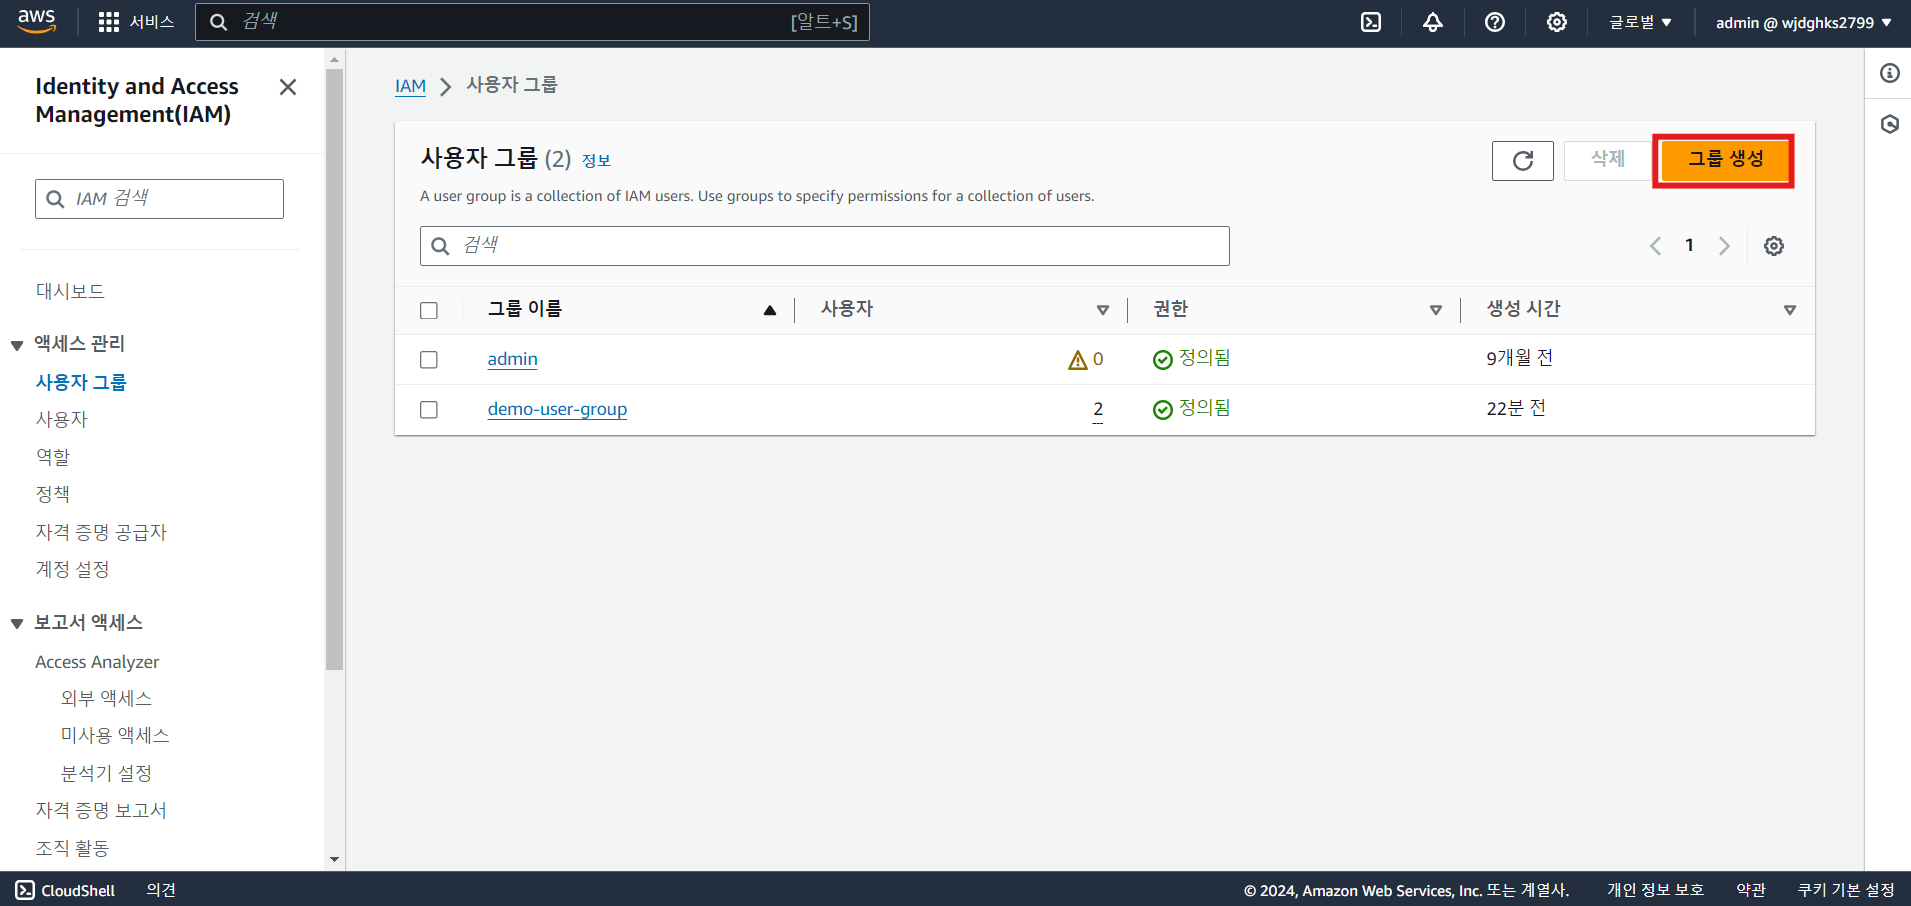Open 자격 증명 공급자 in sidebar
This screenshot has width=1911, height=906.
point(101,532)
